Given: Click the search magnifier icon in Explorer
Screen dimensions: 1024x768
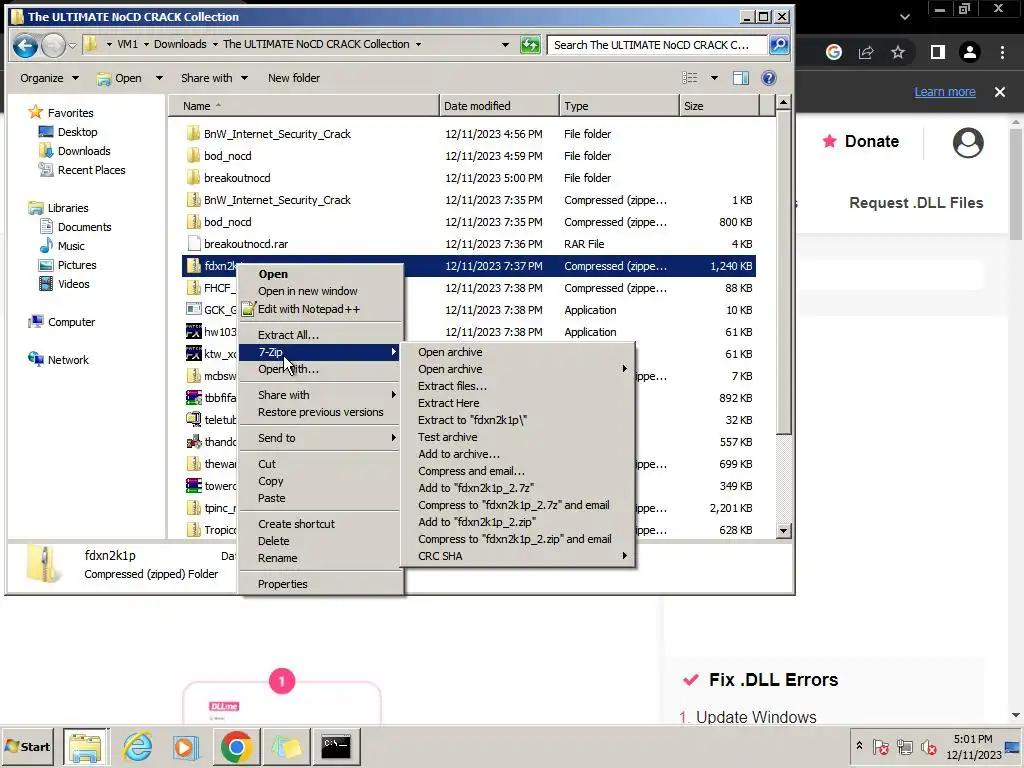Looking at the screenshot, I should [x=779, y=45].
